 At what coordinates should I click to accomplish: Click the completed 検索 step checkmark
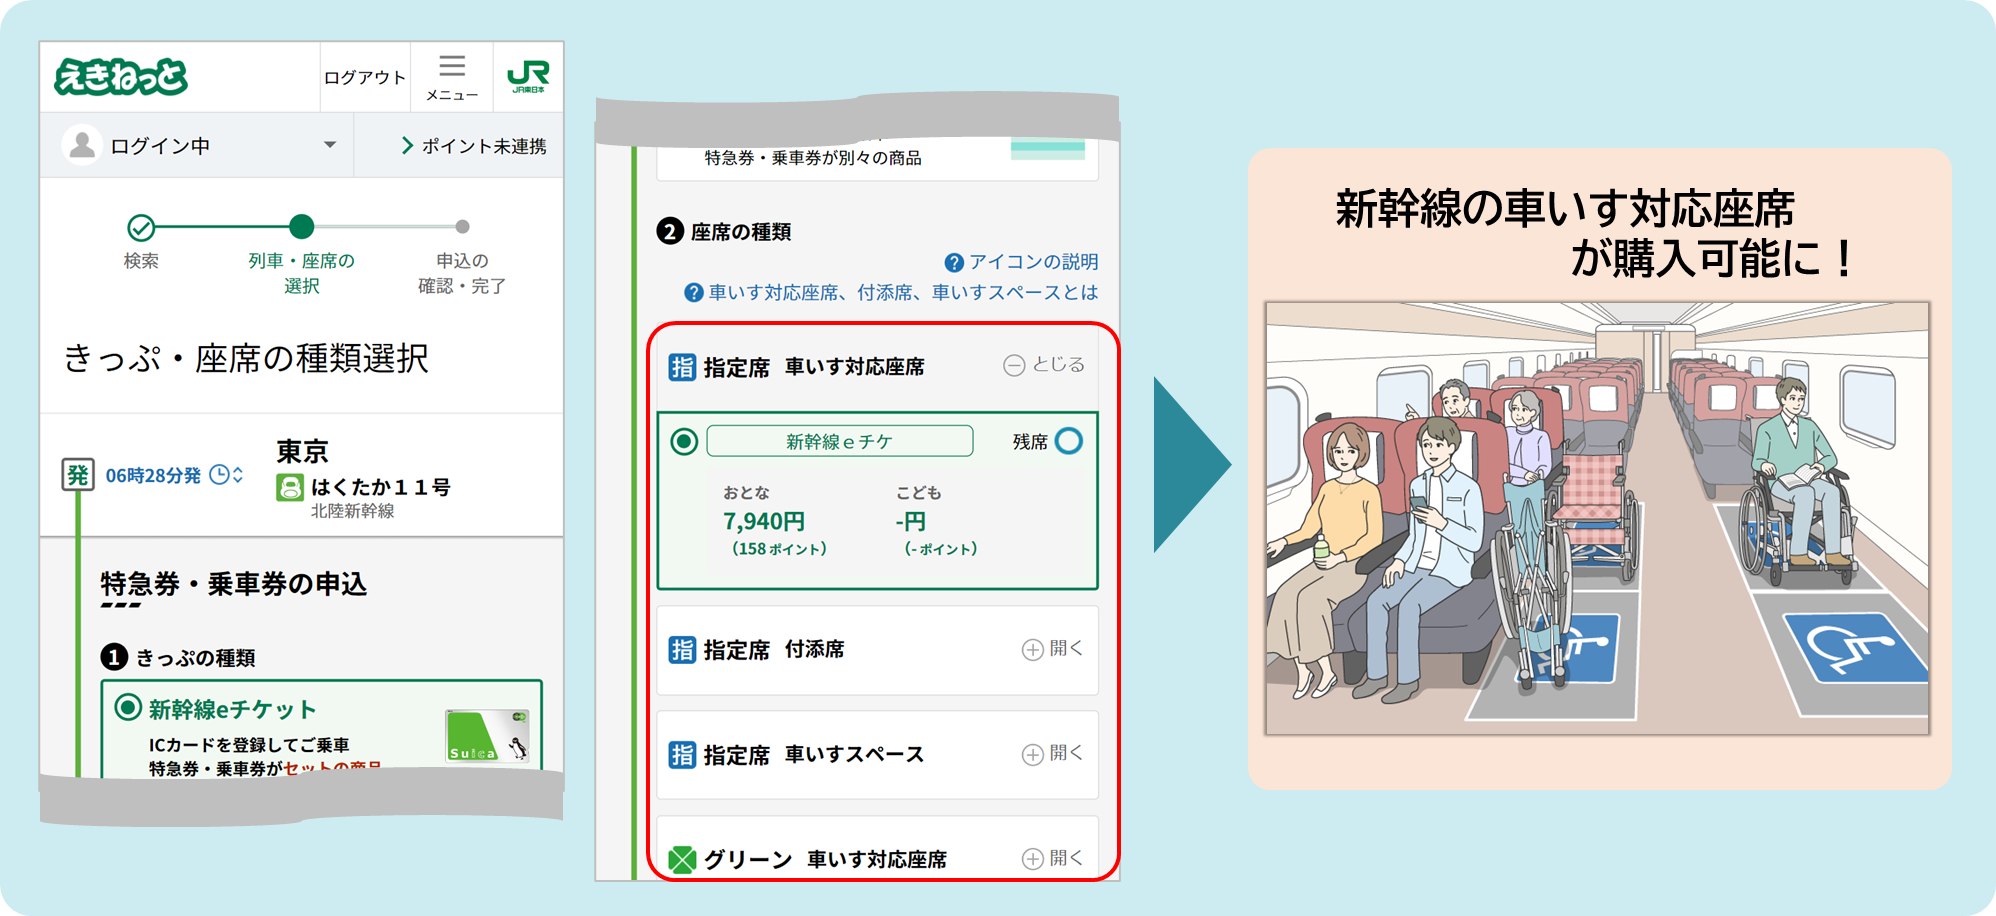point(141,228)
